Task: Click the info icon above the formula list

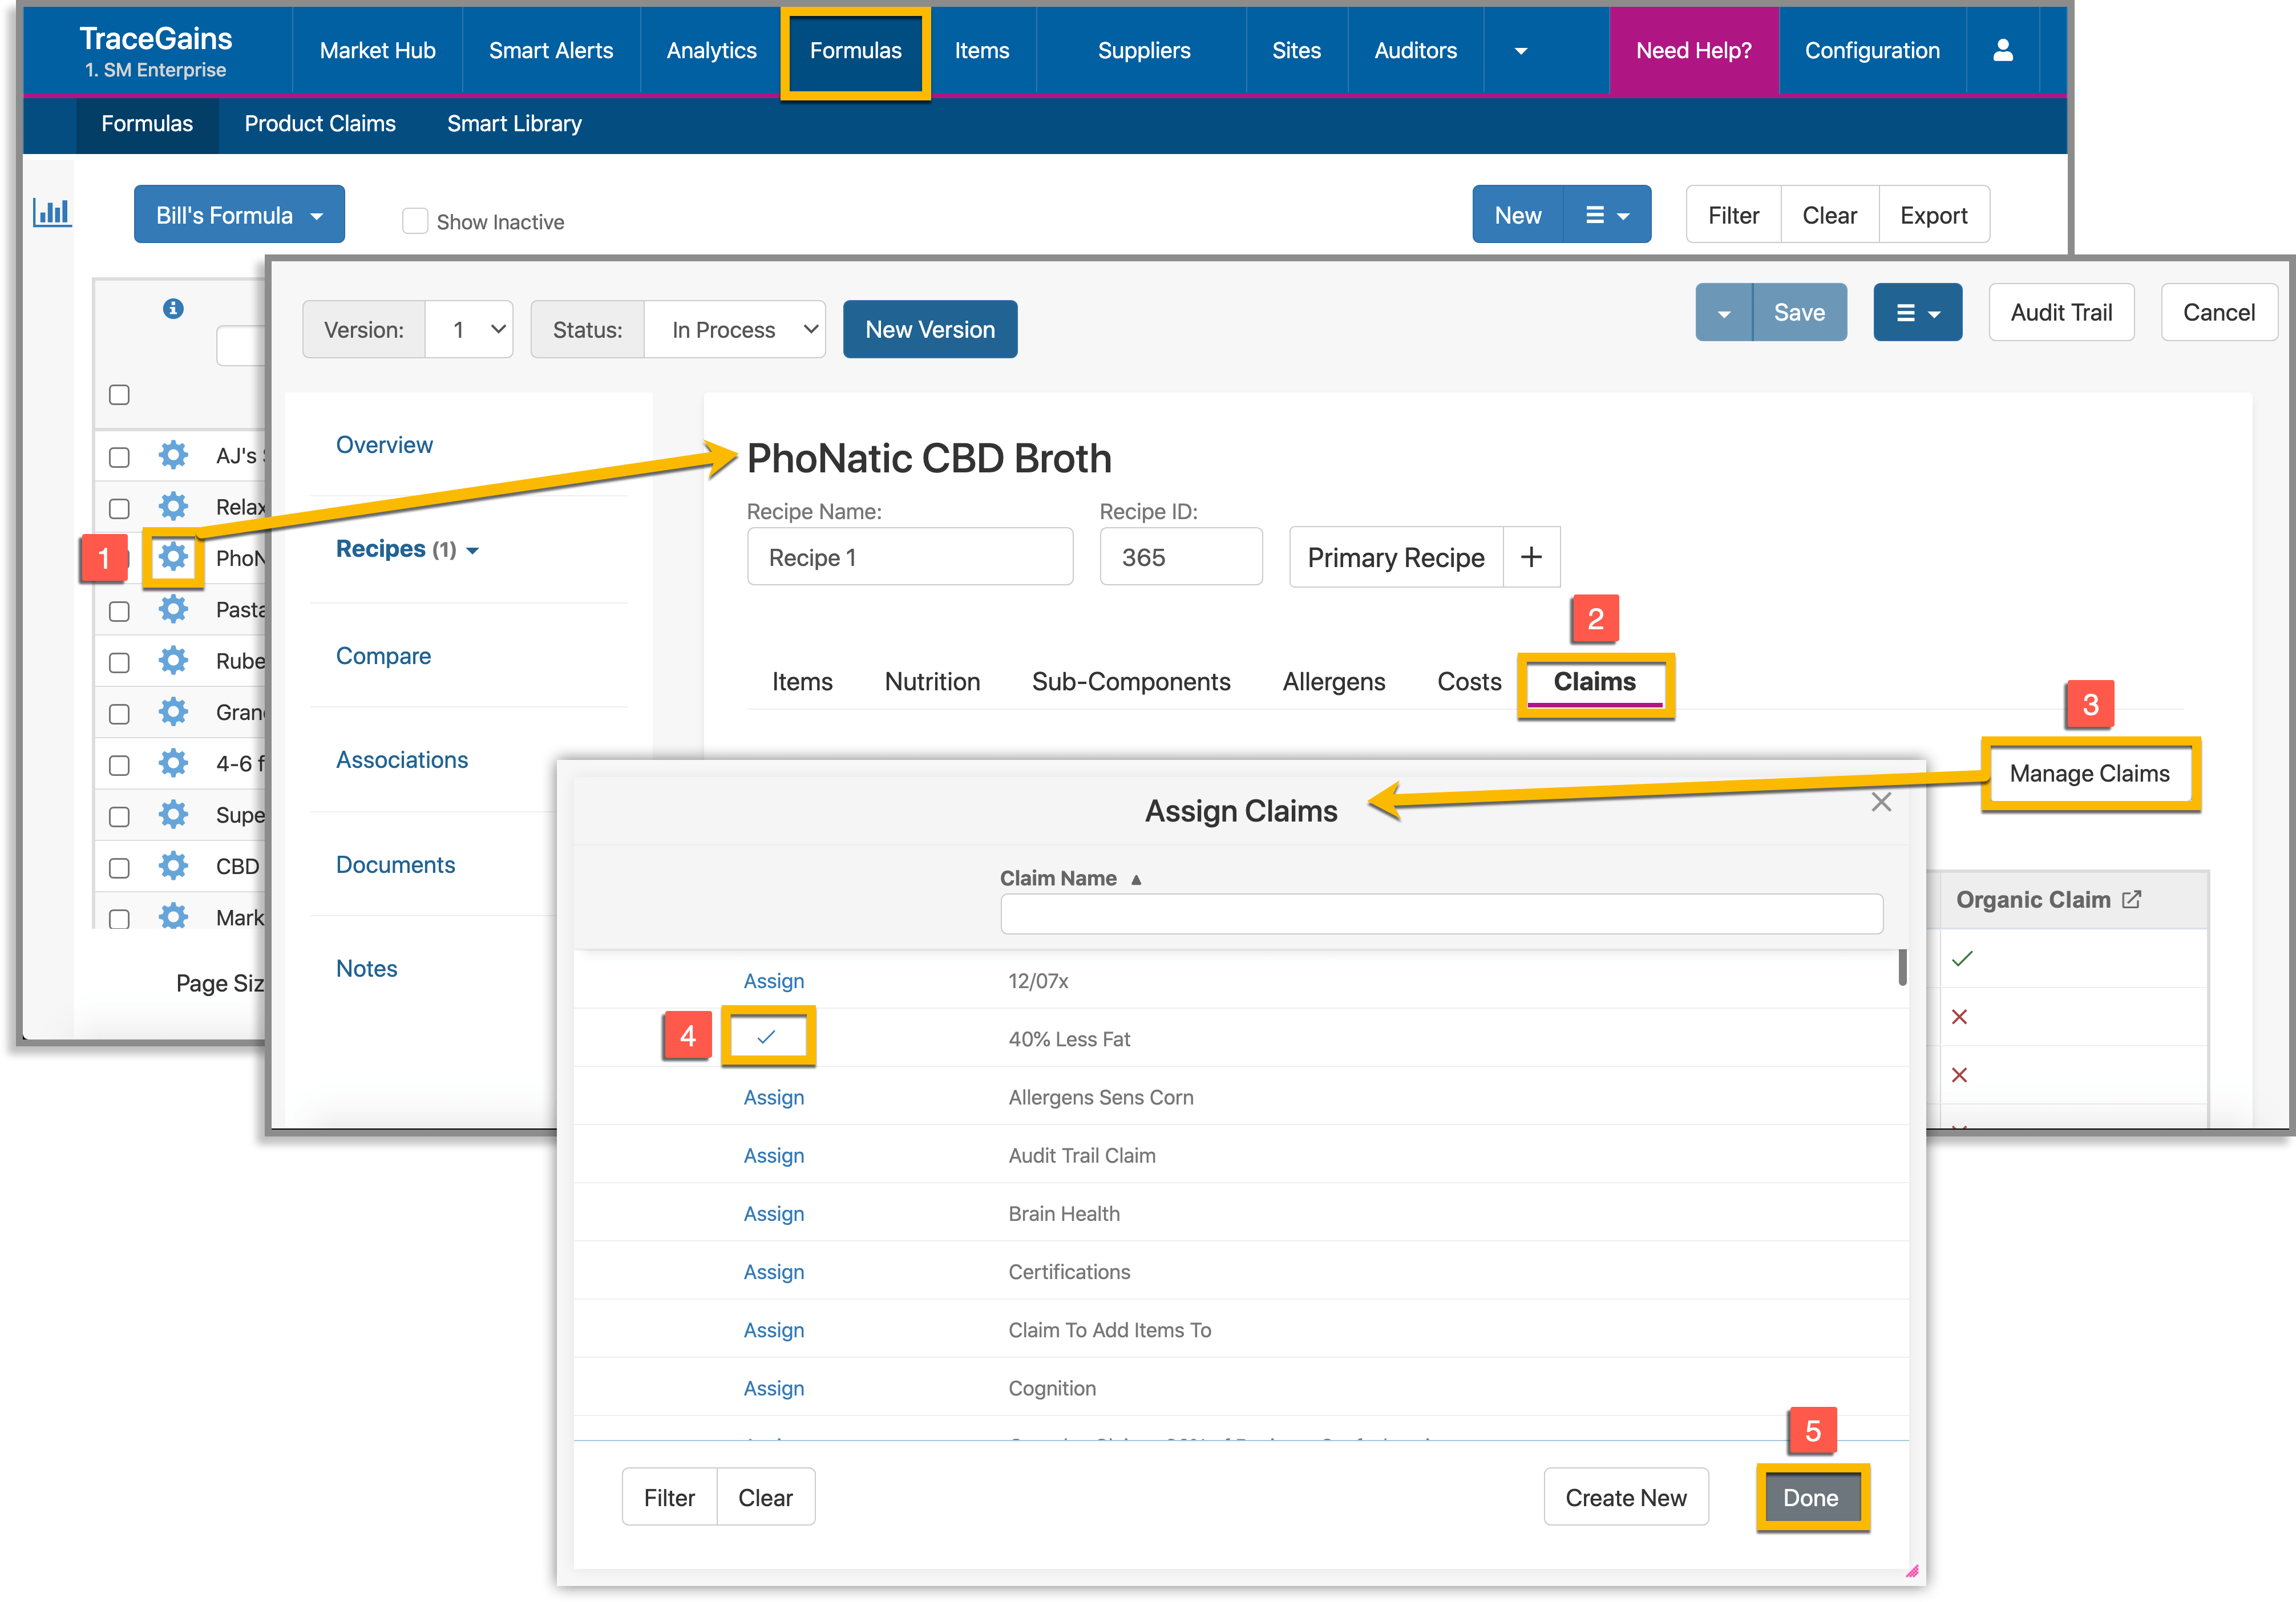Action: click(x=174, y=309)
